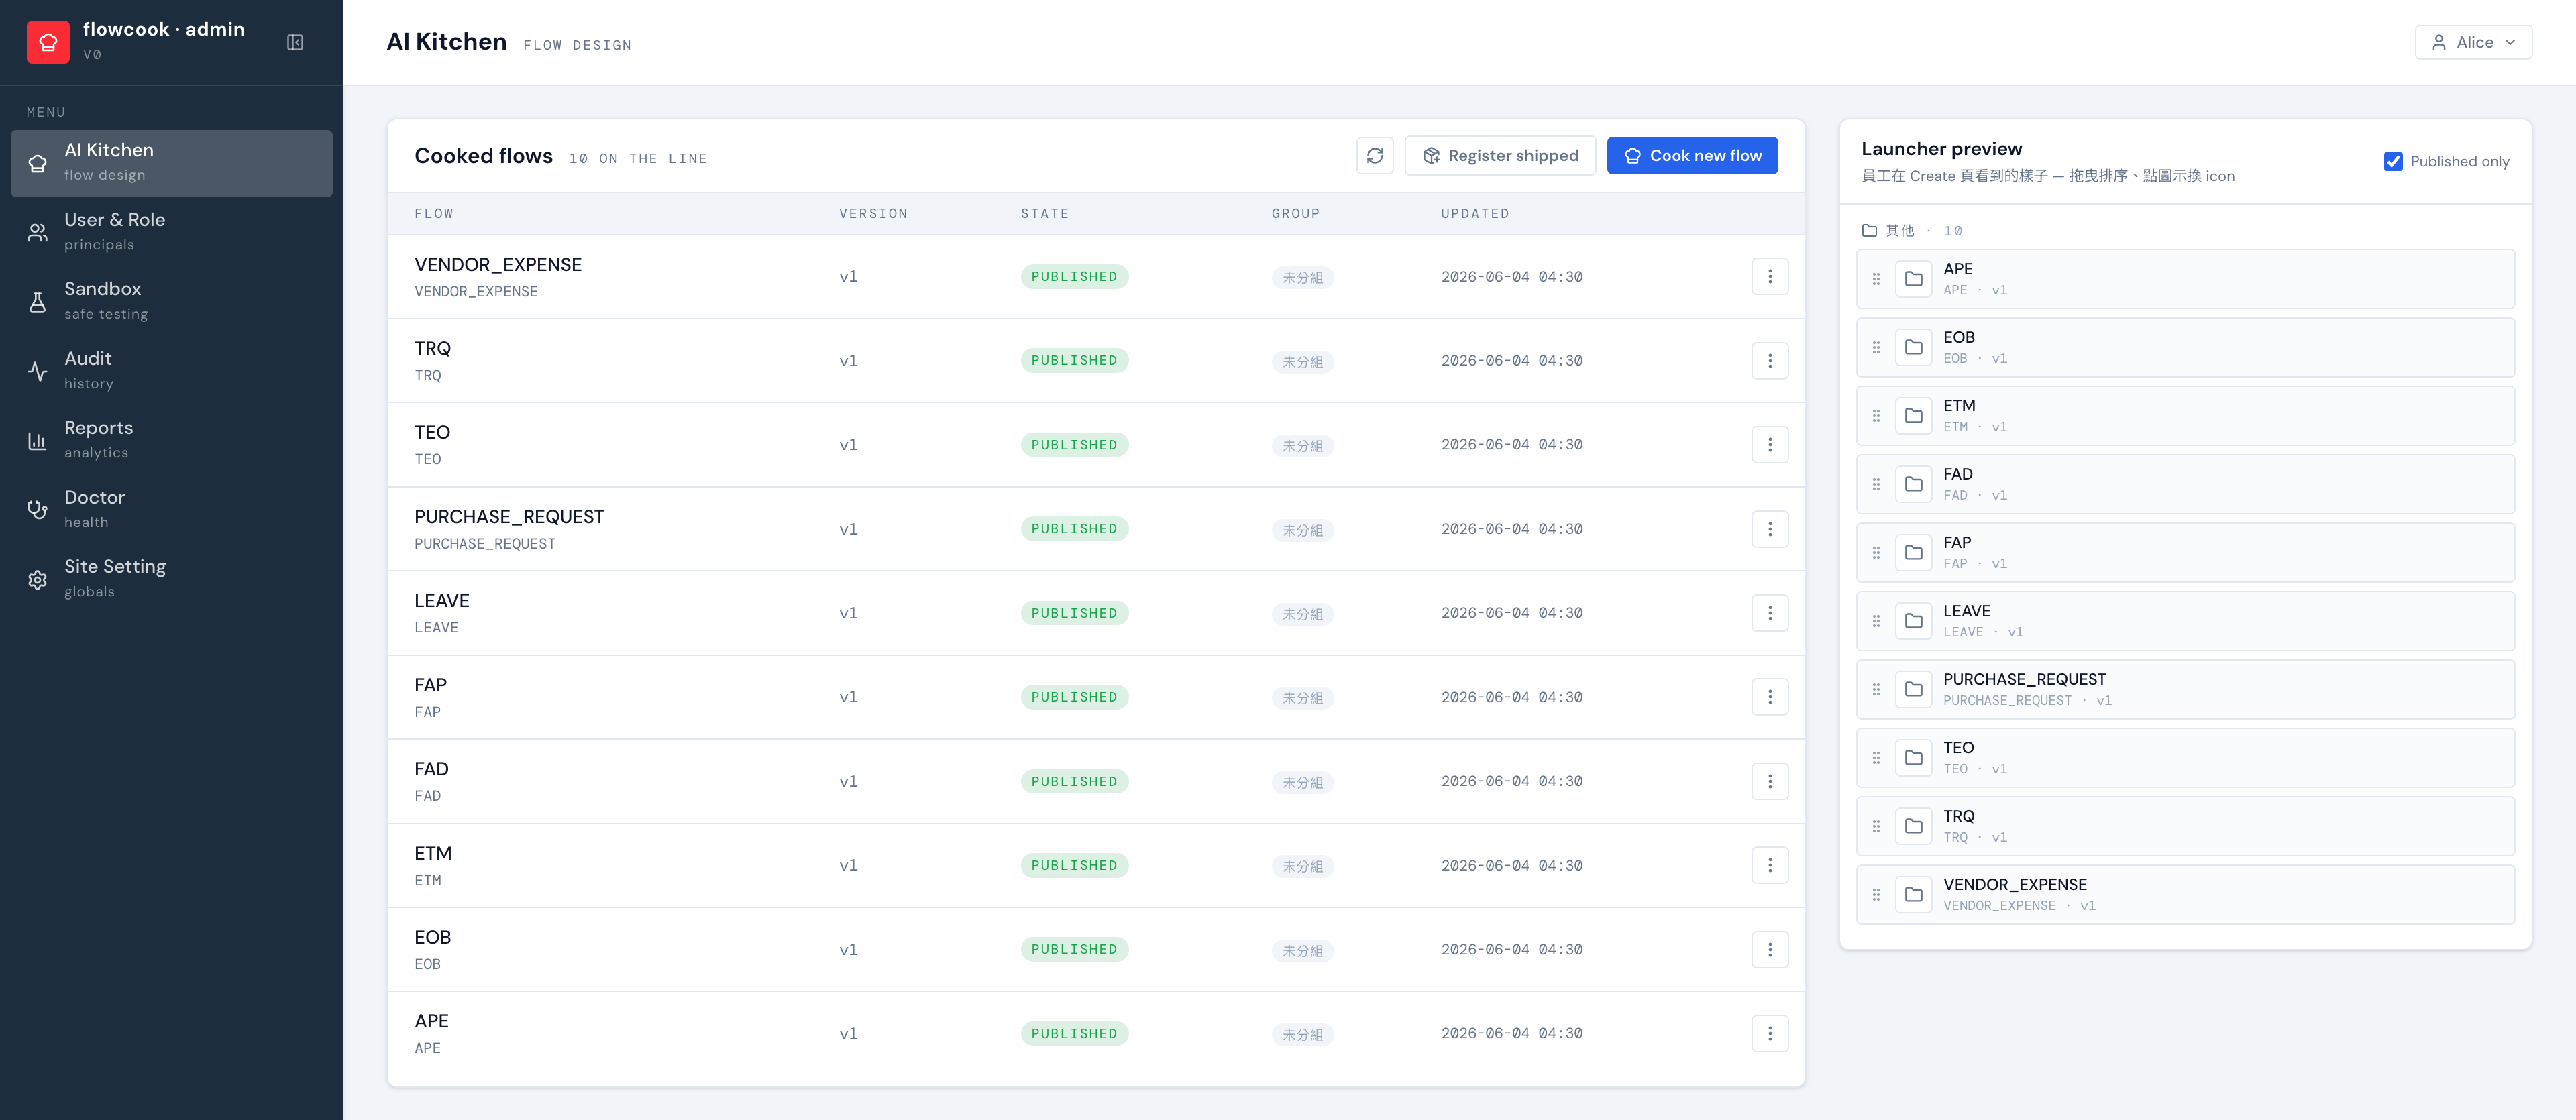Go to User & Role principals
Screen dimensions: 2576x1120
(x=172, y=232)
